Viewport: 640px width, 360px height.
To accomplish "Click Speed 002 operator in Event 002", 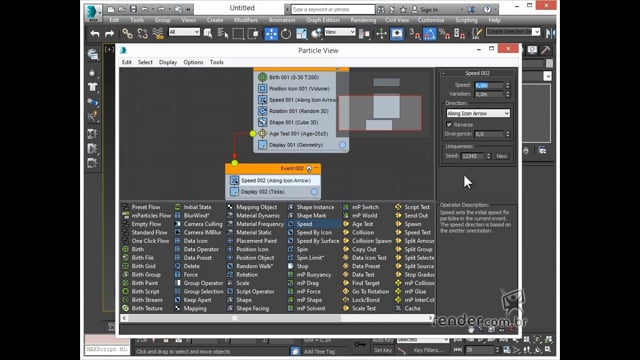I will pyautogui.click(x=273, y=180).
